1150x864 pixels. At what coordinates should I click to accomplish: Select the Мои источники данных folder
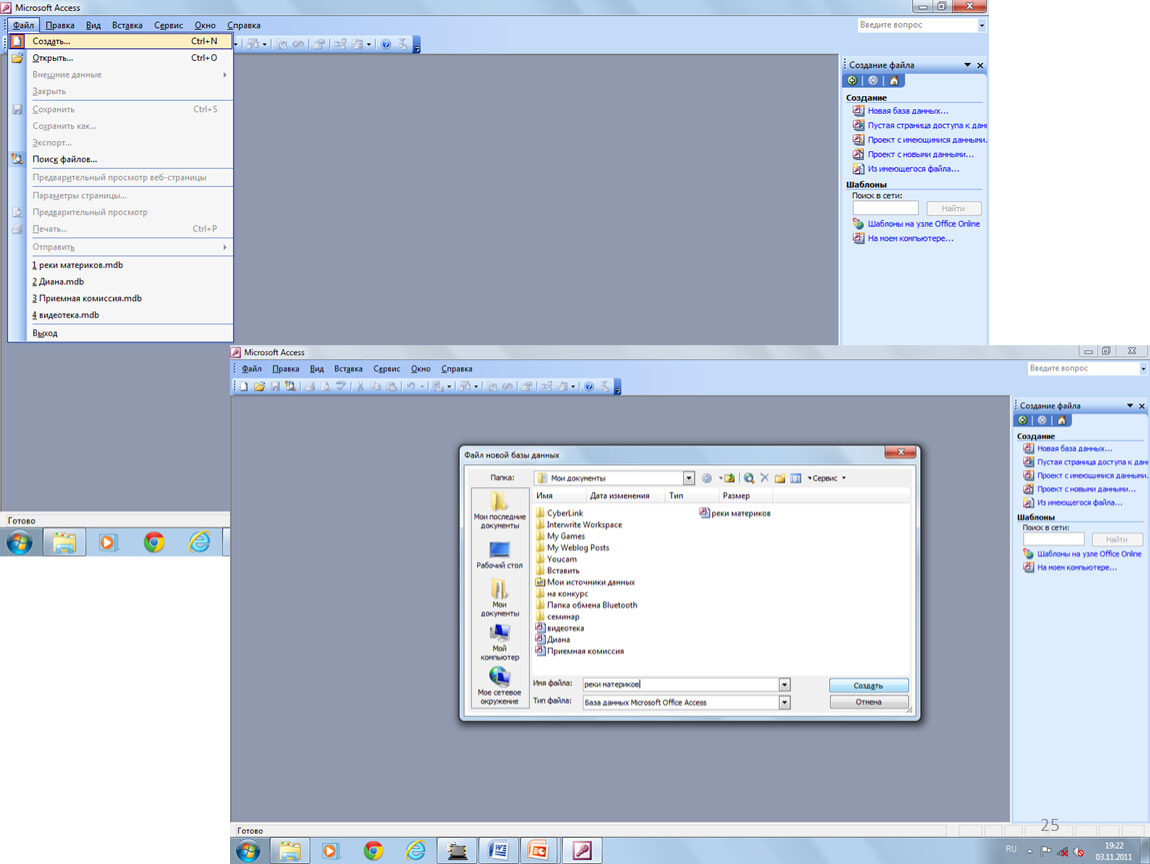[x=585, y=582]
